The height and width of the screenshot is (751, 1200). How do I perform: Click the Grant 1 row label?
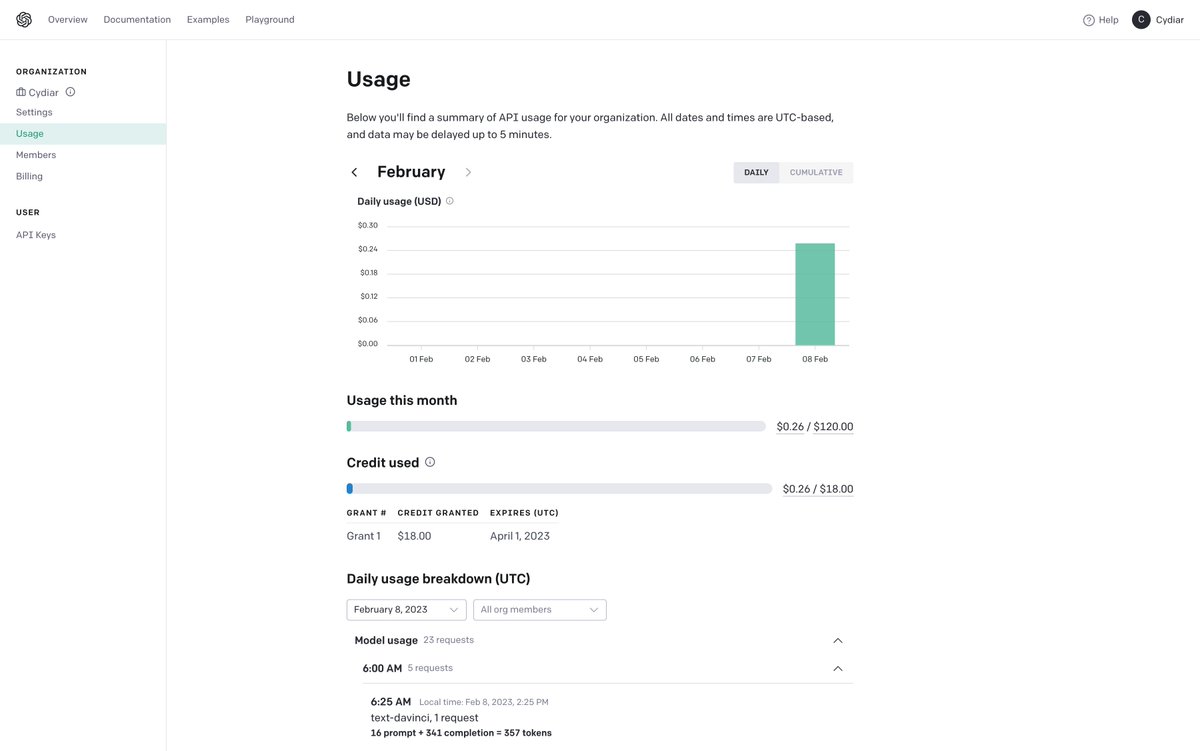[x=364, y=536]
